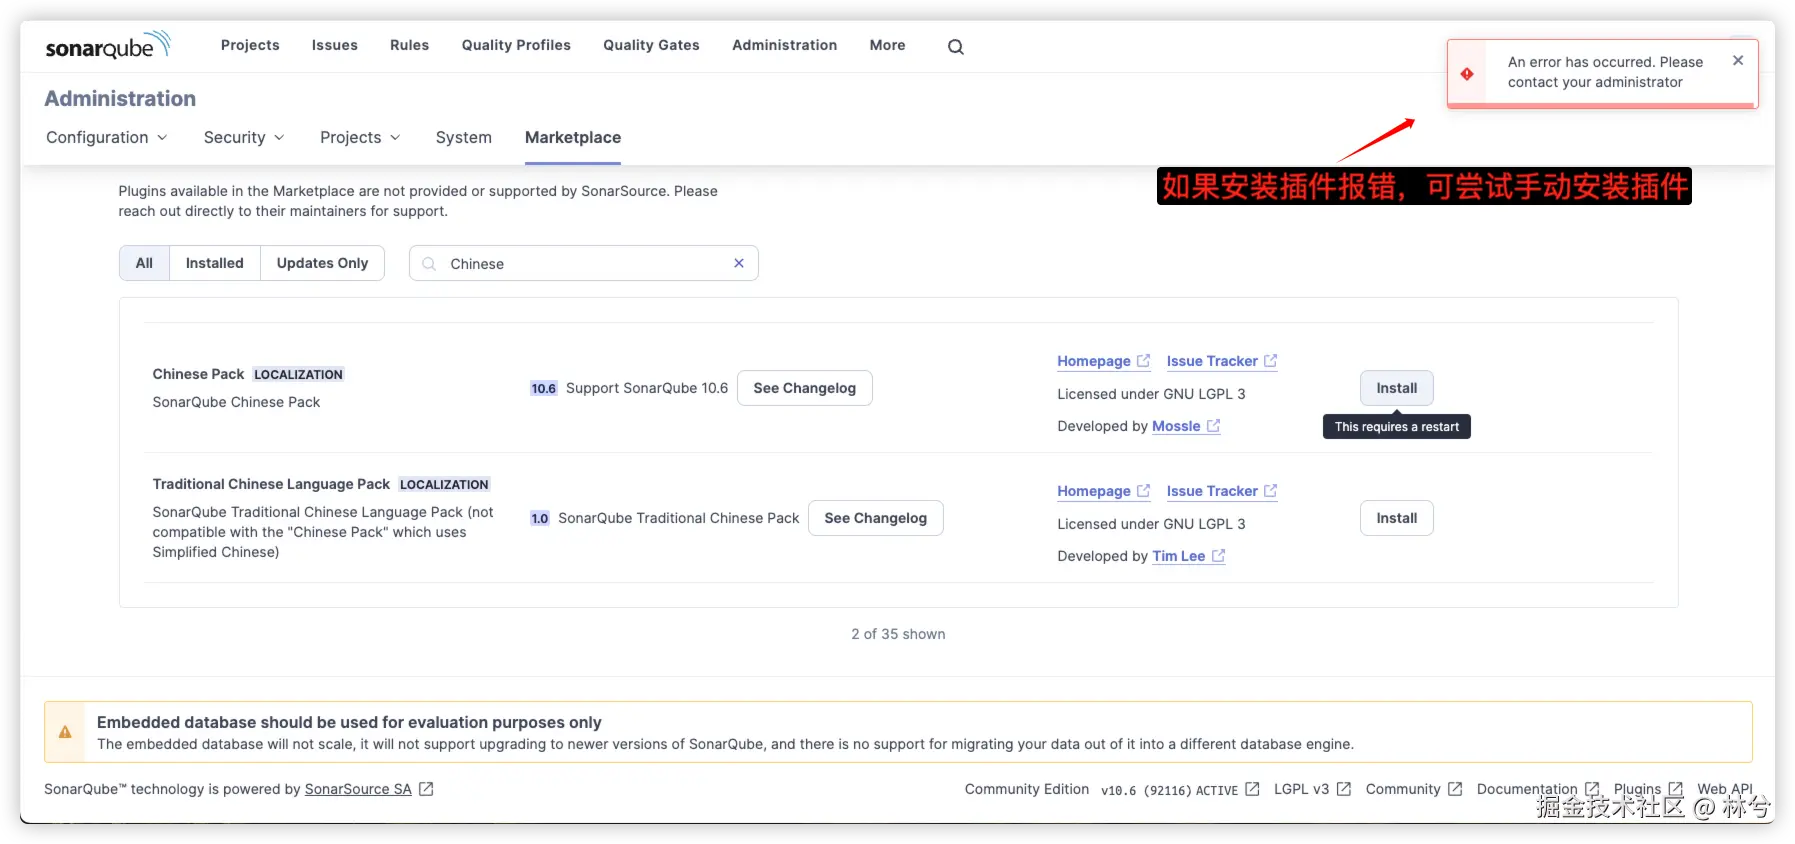
Task: See Changelog for Chinese Pack 10.6
Action: click(x=804, y=388)
